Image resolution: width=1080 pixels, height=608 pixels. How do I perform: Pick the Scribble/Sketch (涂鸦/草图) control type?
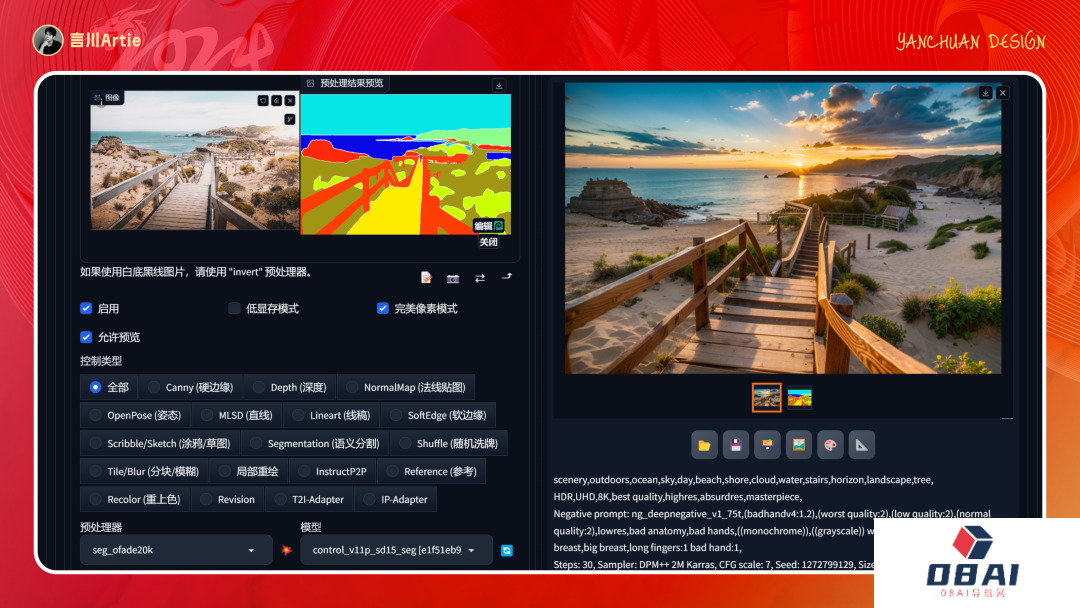click(x=160, y=443)
